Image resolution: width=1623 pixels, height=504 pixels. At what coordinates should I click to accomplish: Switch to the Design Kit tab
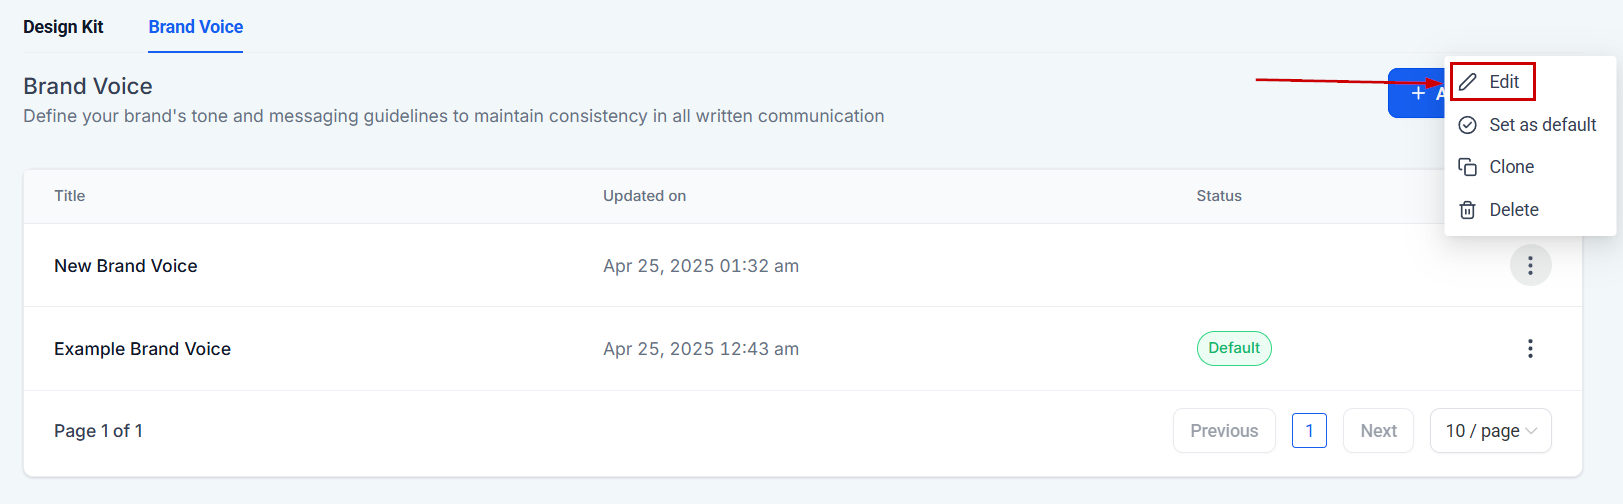63,27
